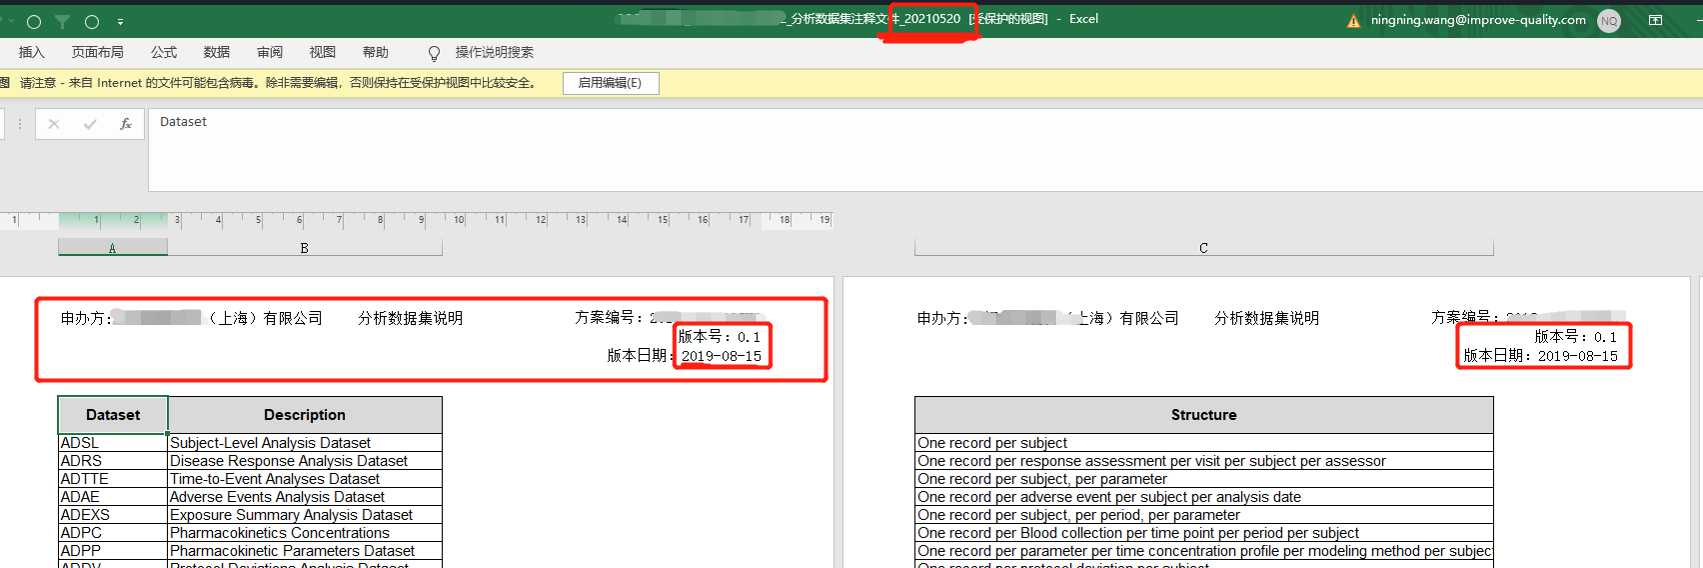
Task: Switch to the 页面布局 tab
Action: 98,52
